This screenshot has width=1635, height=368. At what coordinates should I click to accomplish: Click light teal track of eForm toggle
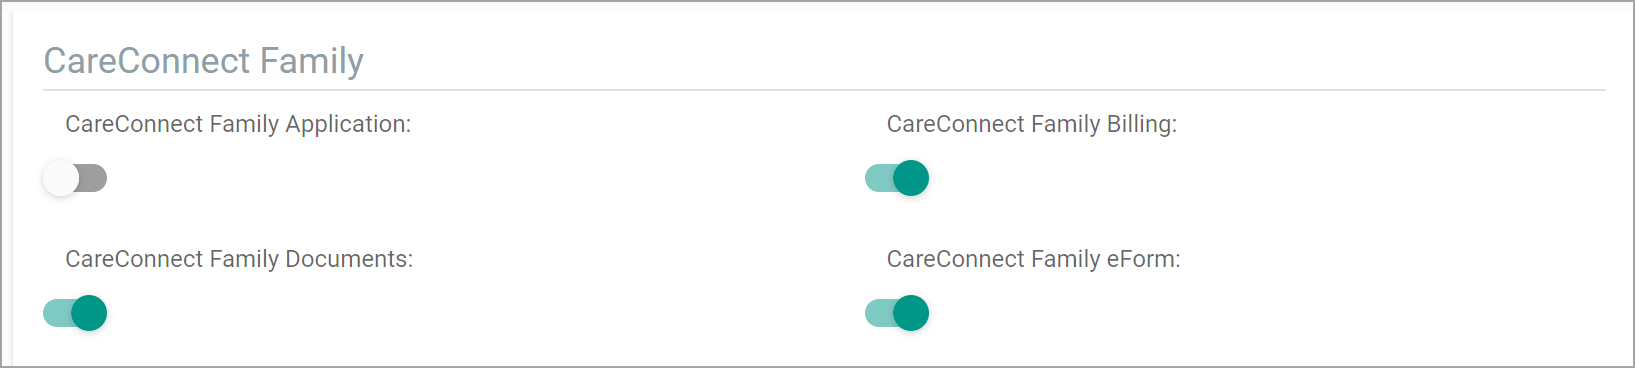[x=878, y=313]
